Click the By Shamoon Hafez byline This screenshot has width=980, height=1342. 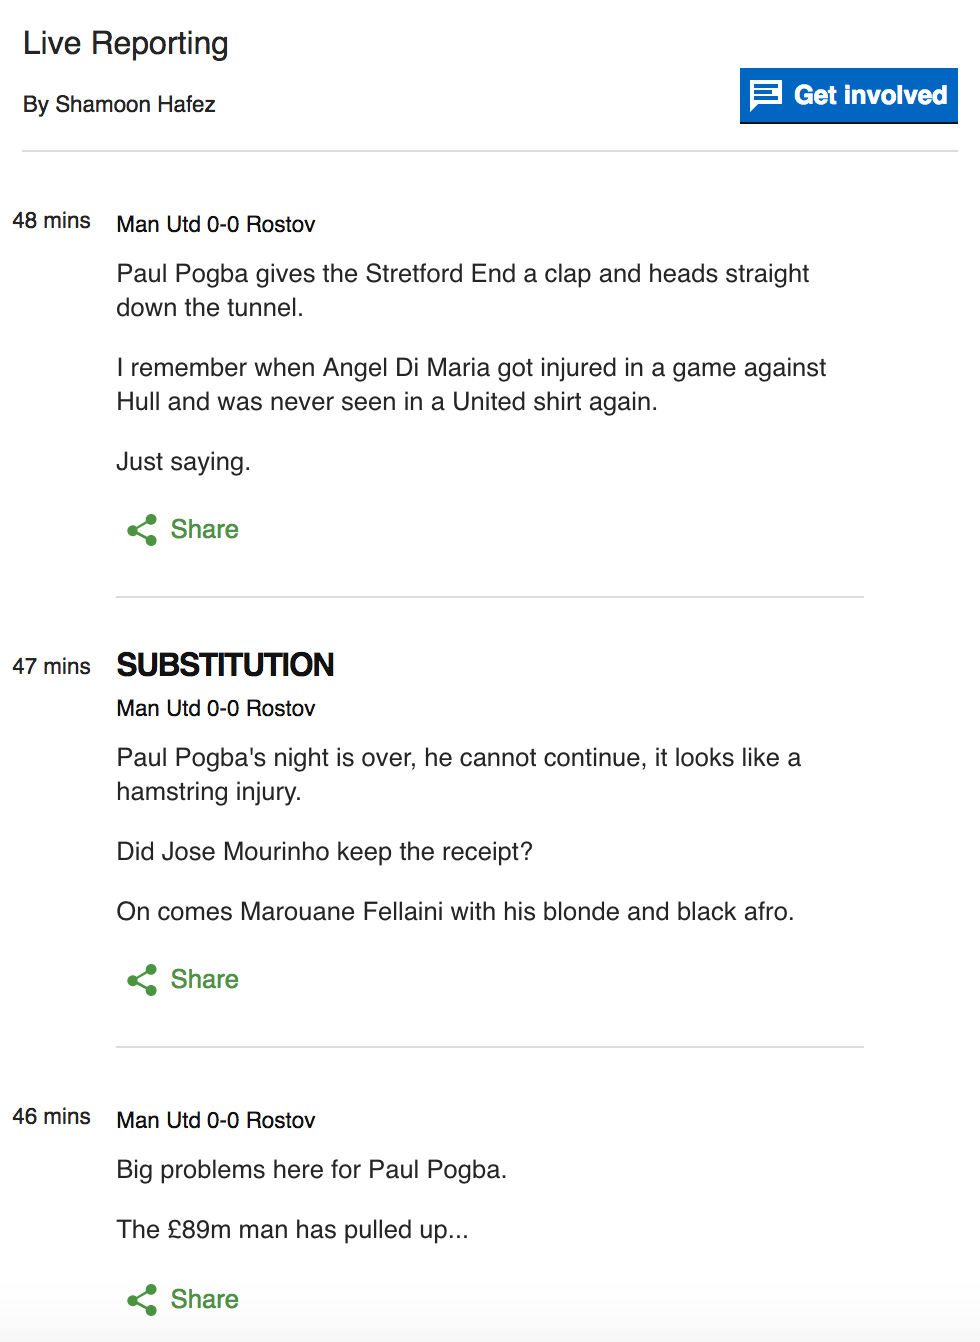point(119,104)
